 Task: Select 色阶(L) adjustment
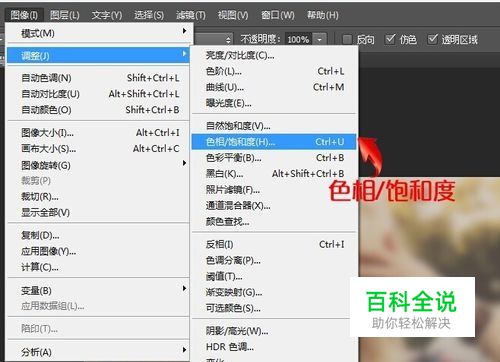274,71
